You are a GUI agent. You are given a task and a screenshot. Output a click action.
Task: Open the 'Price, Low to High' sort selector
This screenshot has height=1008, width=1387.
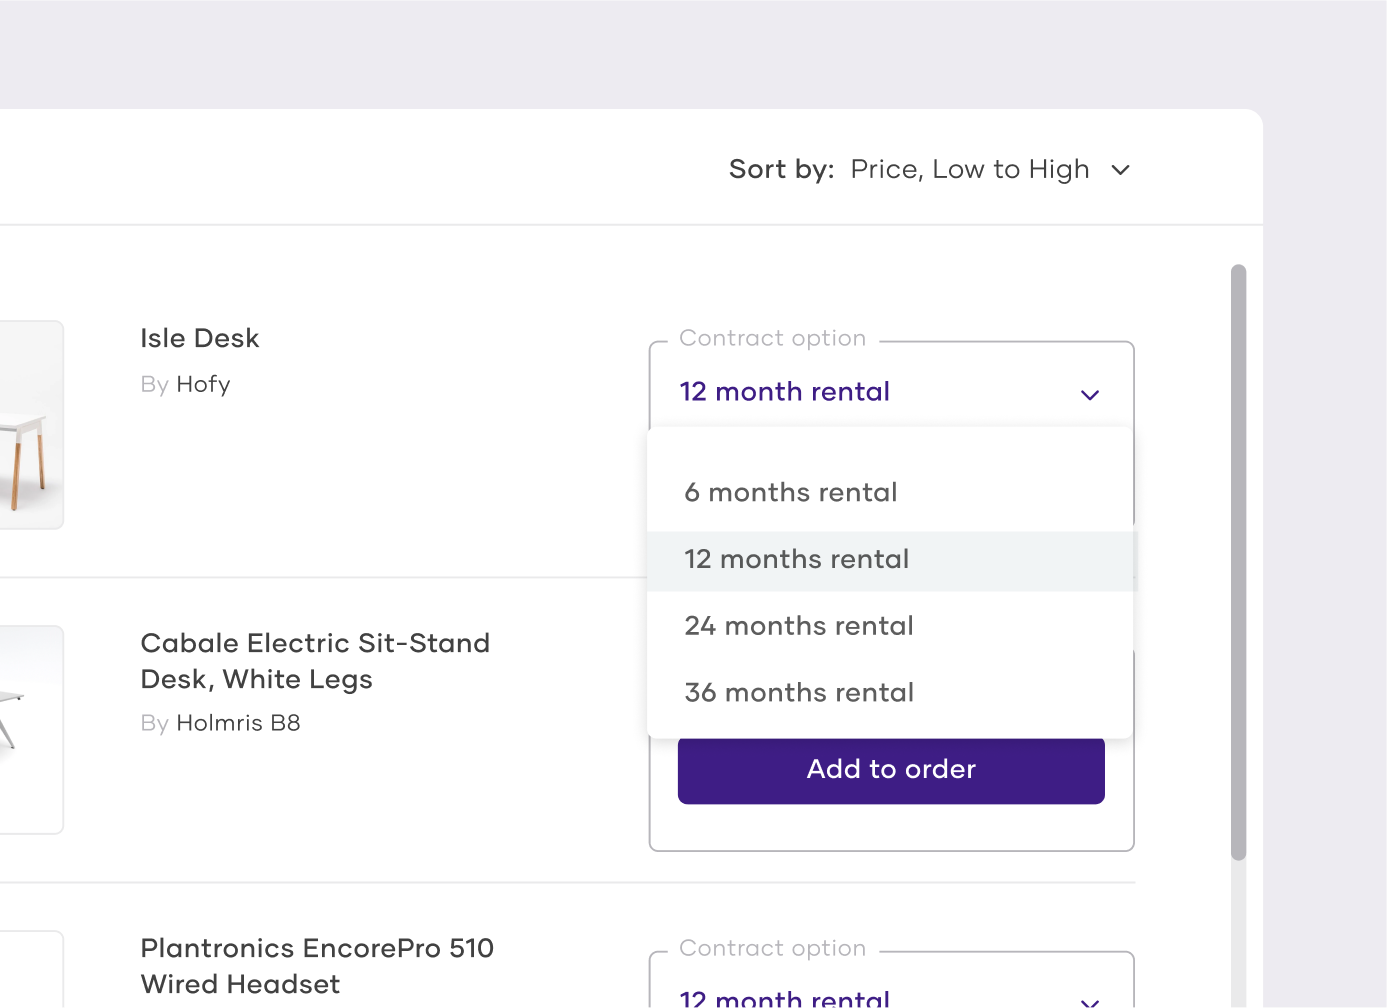tap(969, 170)
